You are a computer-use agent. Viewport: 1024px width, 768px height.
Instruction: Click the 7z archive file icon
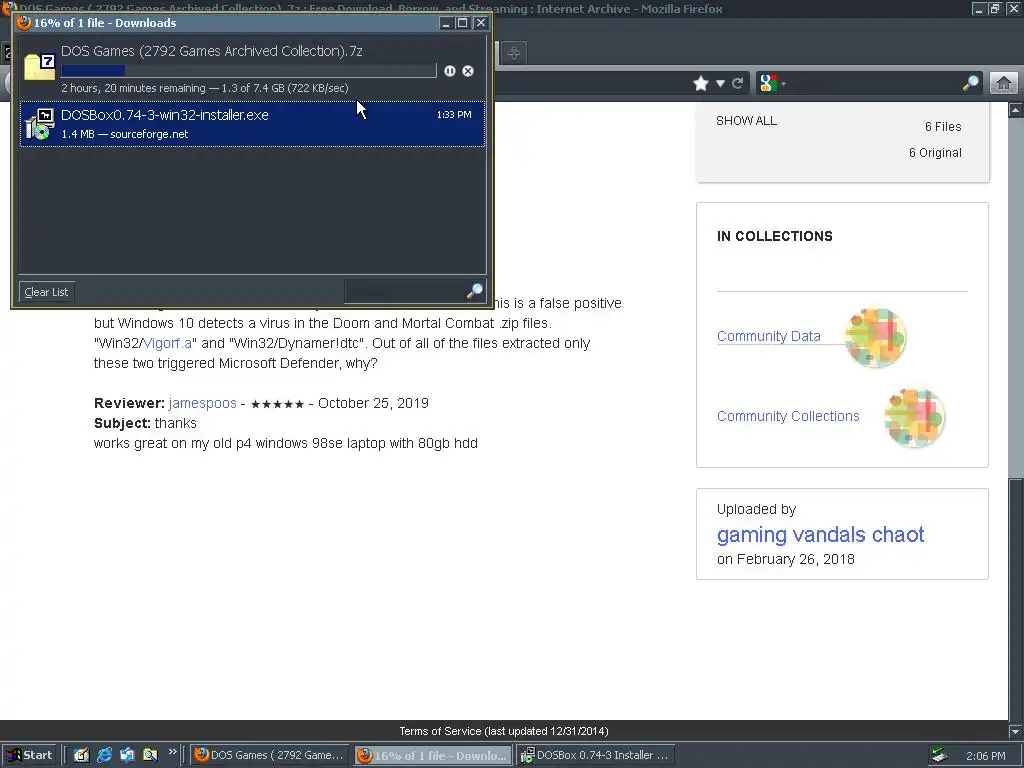pyautogui.click(x=40, y=67)
